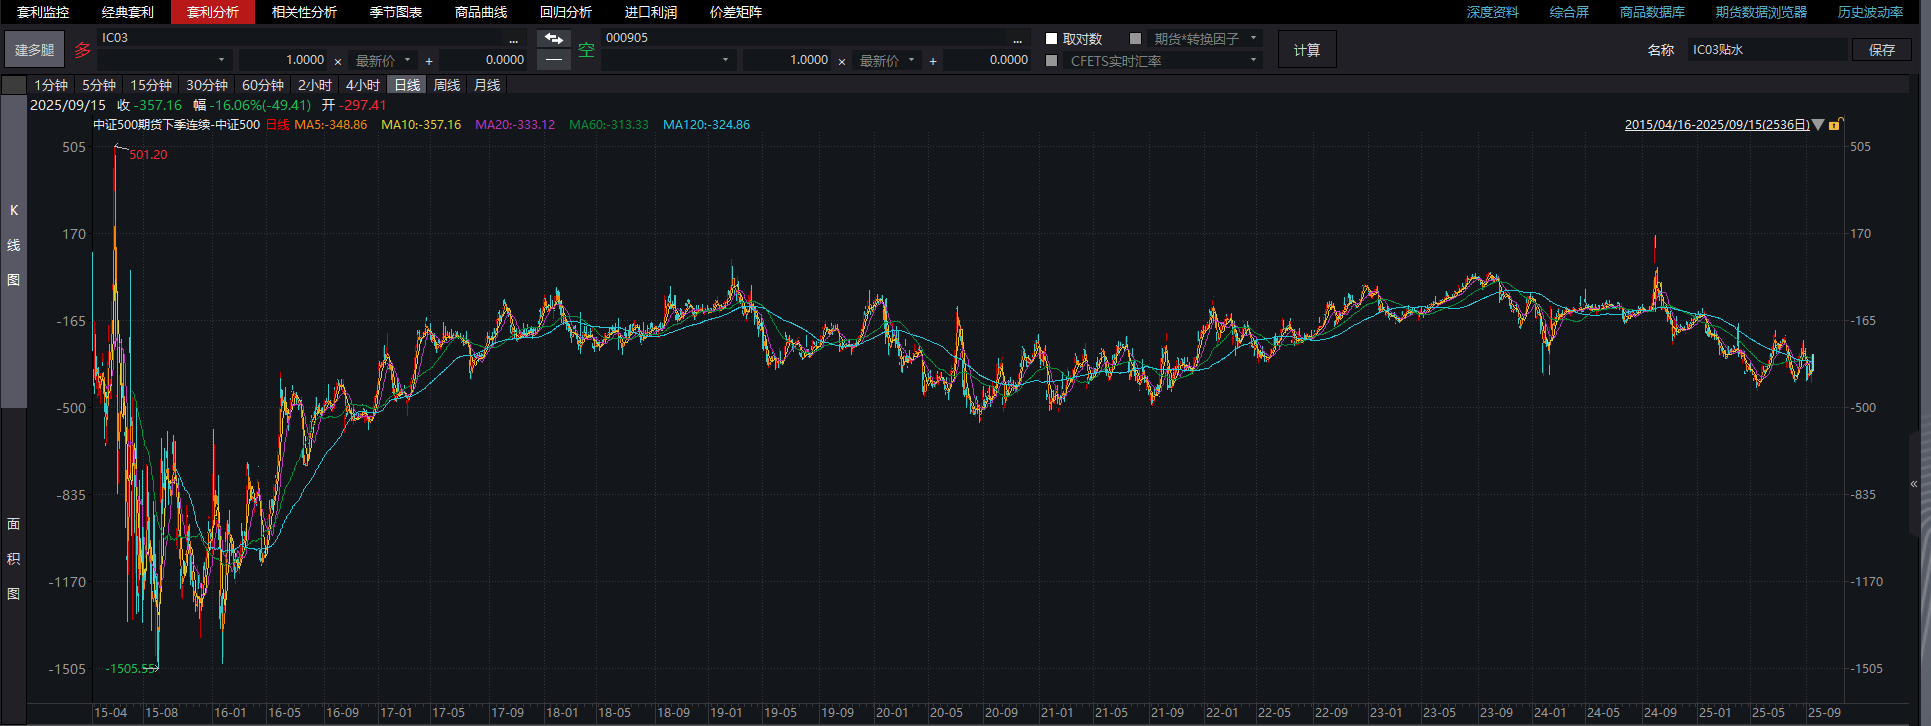Open the 期货数据浏览器 link
This screenshot has height=726, width=1931.
(1761, 12)
